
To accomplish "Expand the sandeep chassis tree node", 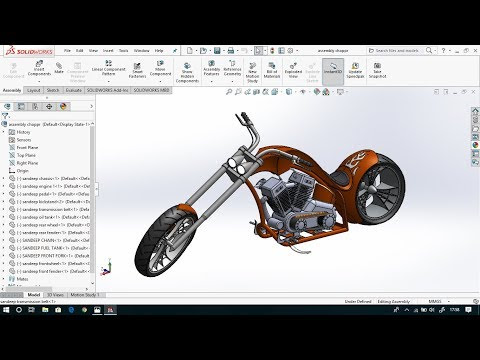I will click(x=4, y=178).
